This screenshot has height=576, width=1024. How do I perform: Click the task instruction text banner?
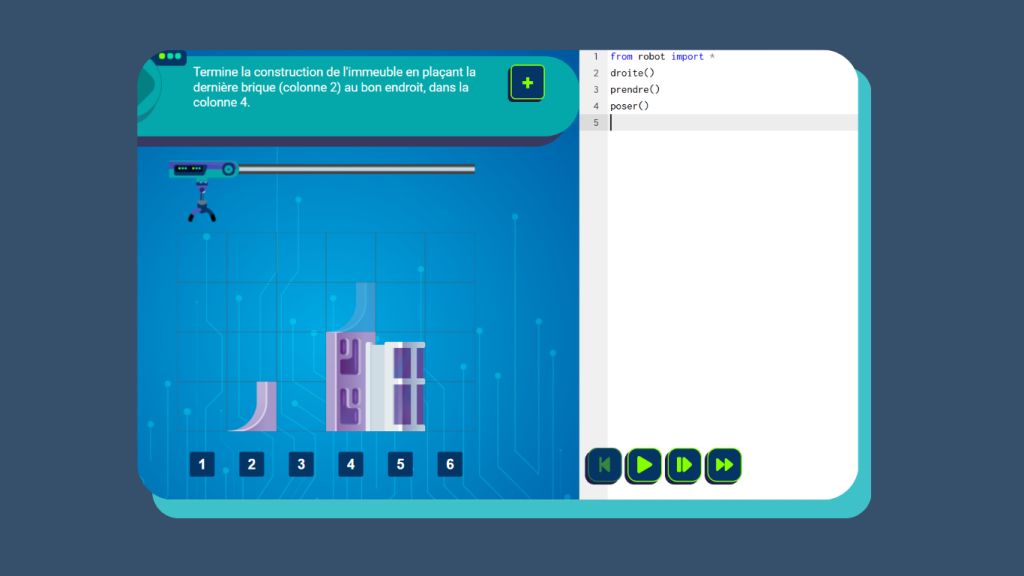[335, 87]
